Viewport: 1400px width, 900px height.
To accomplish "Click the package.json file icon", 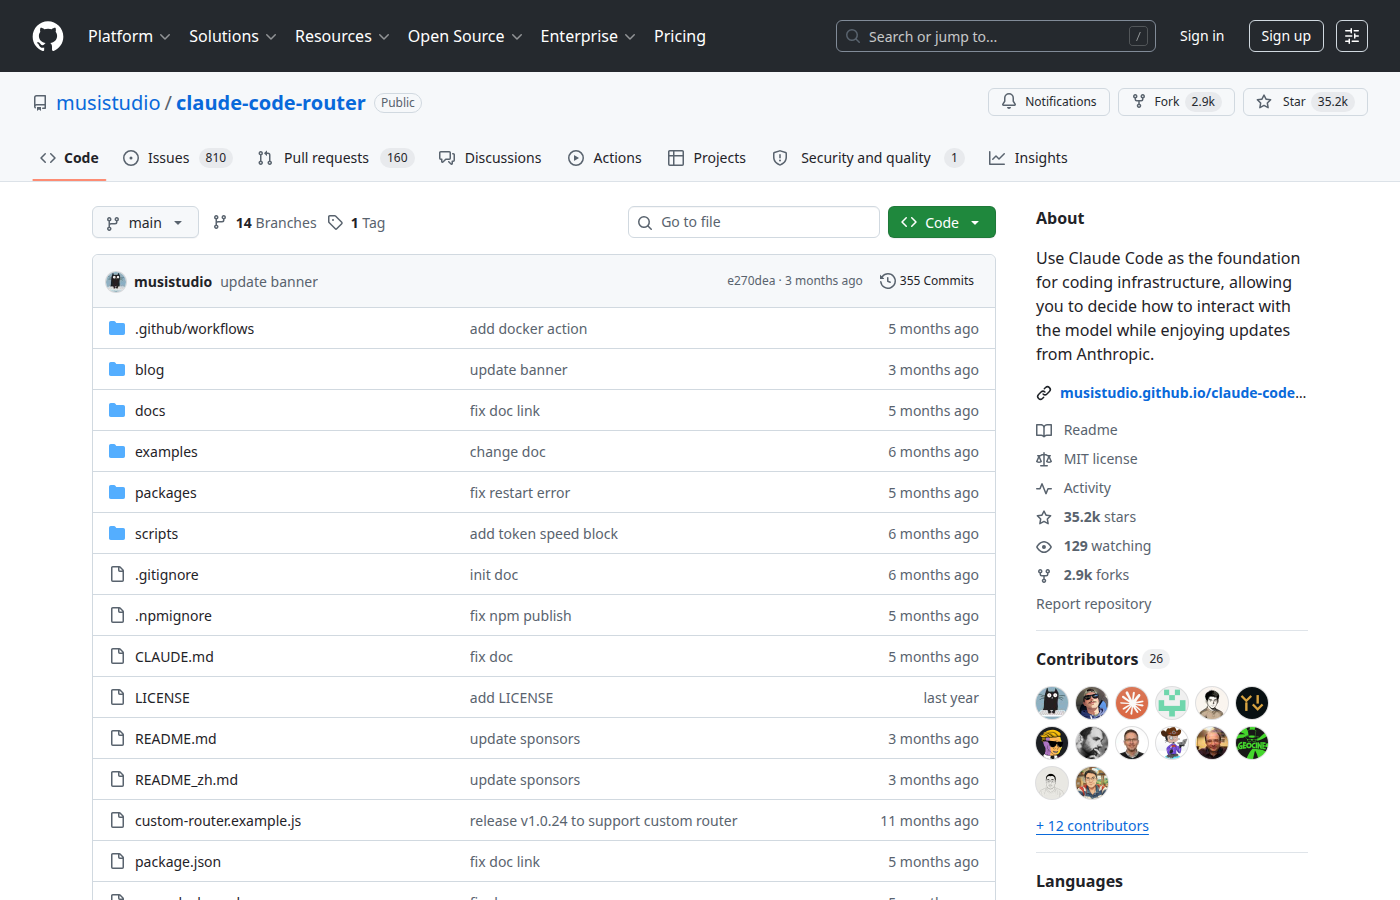I will pos(117,861).
